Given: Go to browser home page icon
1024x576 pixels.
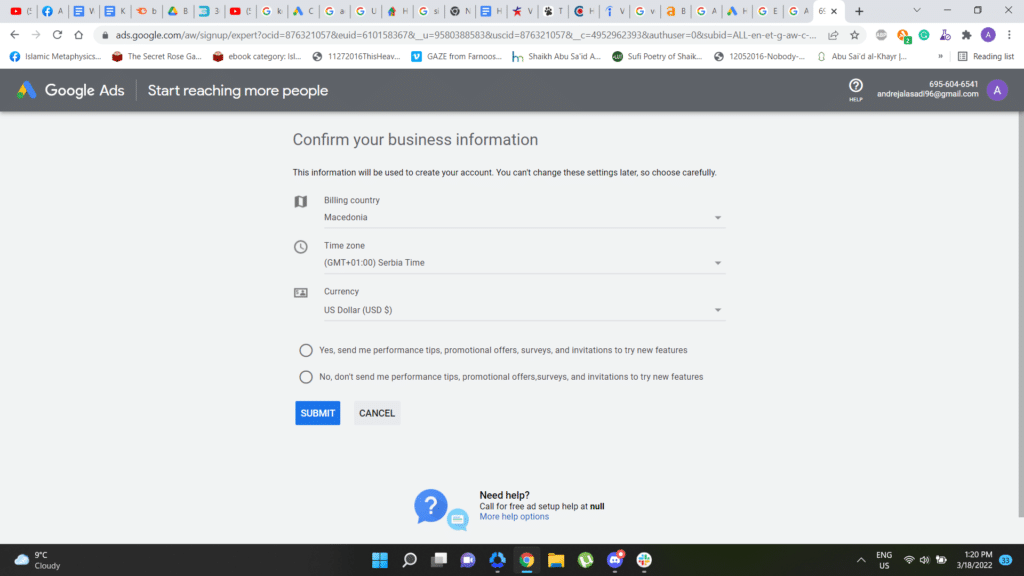Looking at the screenshot, I should 79,35.
